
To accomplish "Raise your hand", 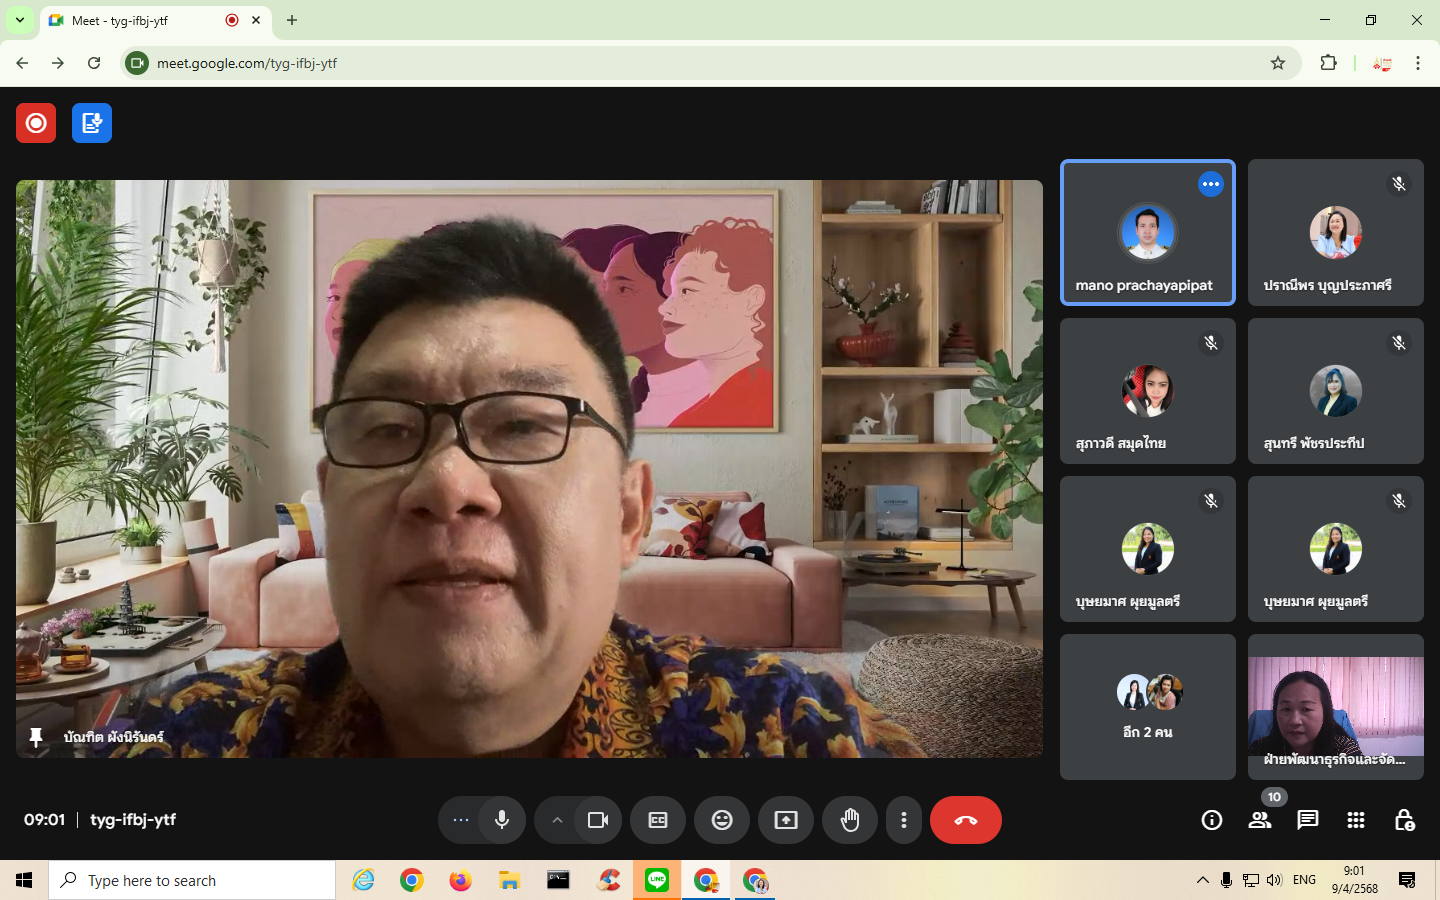I will (x=850, y=820).
